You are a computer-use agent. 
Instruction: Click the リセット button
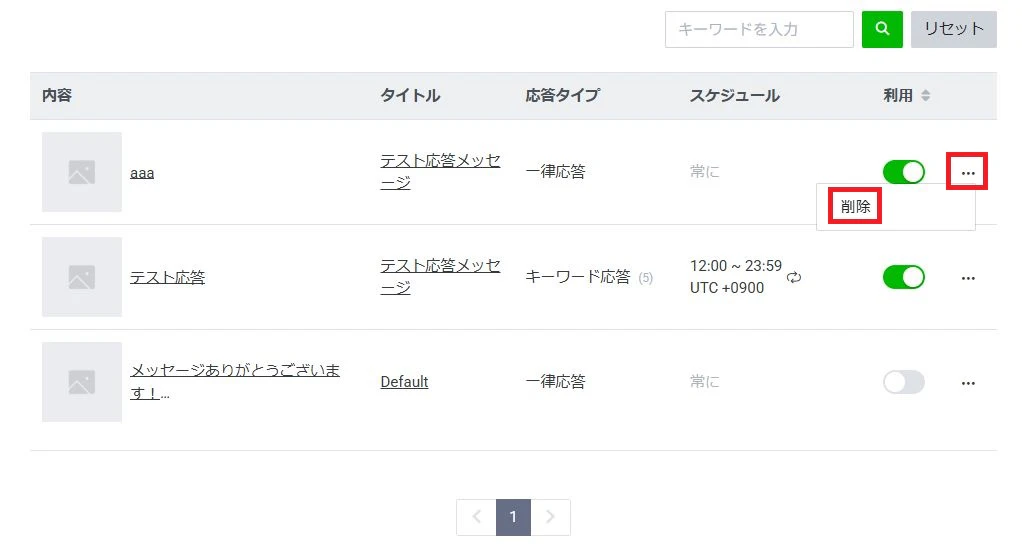coord(953,29)
